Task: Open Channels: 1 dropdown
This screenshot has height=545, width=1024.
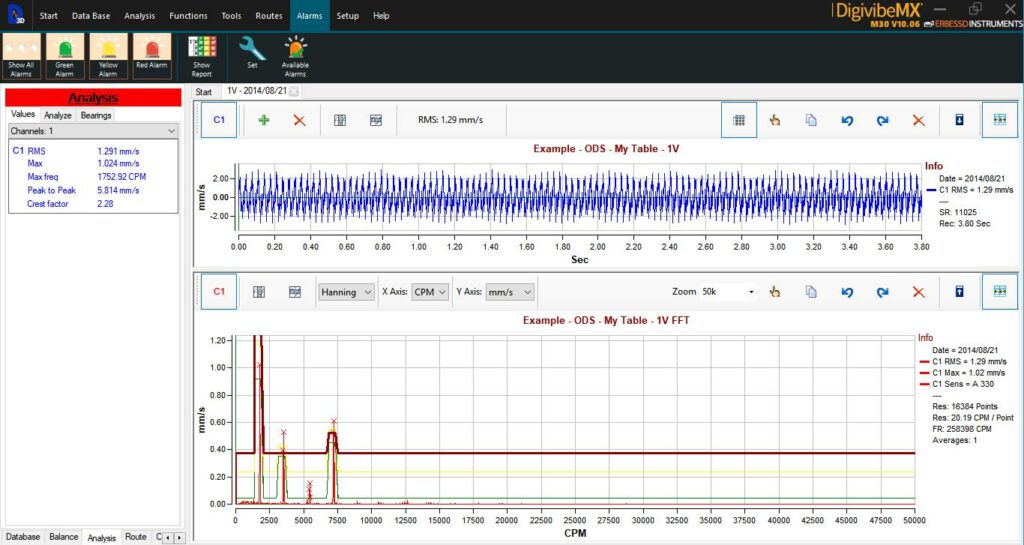Action: point(93,131)
